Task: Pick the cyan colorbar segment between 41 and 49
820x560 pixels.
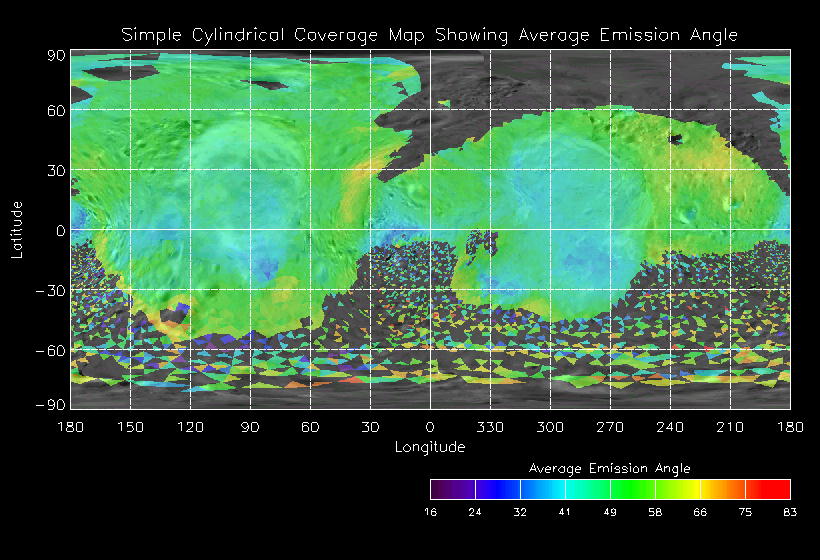Action: pyautogui.click(x=588, y=489)
